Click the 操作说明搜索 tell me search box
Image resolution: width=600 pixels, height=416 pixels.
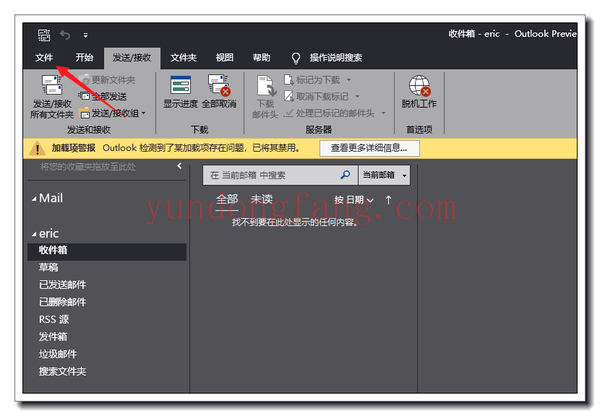336,58
